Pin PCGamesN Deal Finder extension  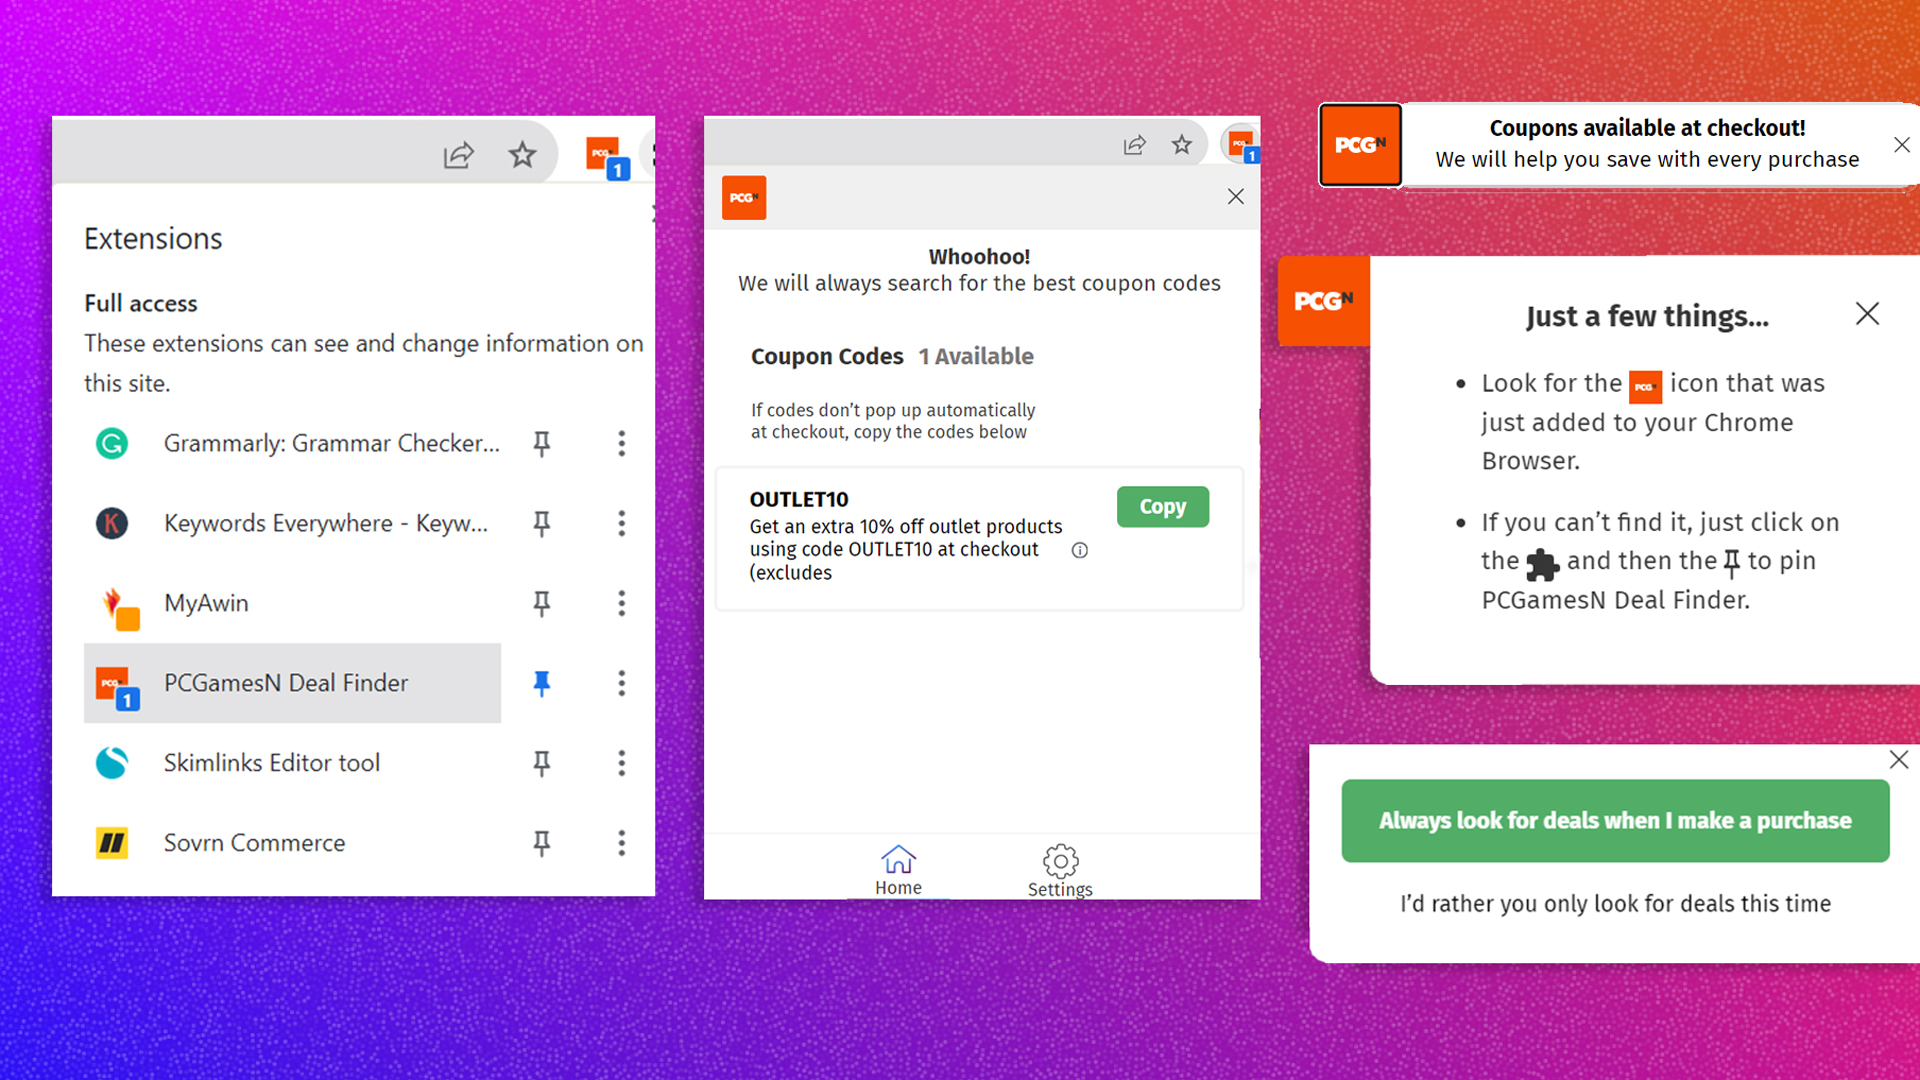pos(542,683)
